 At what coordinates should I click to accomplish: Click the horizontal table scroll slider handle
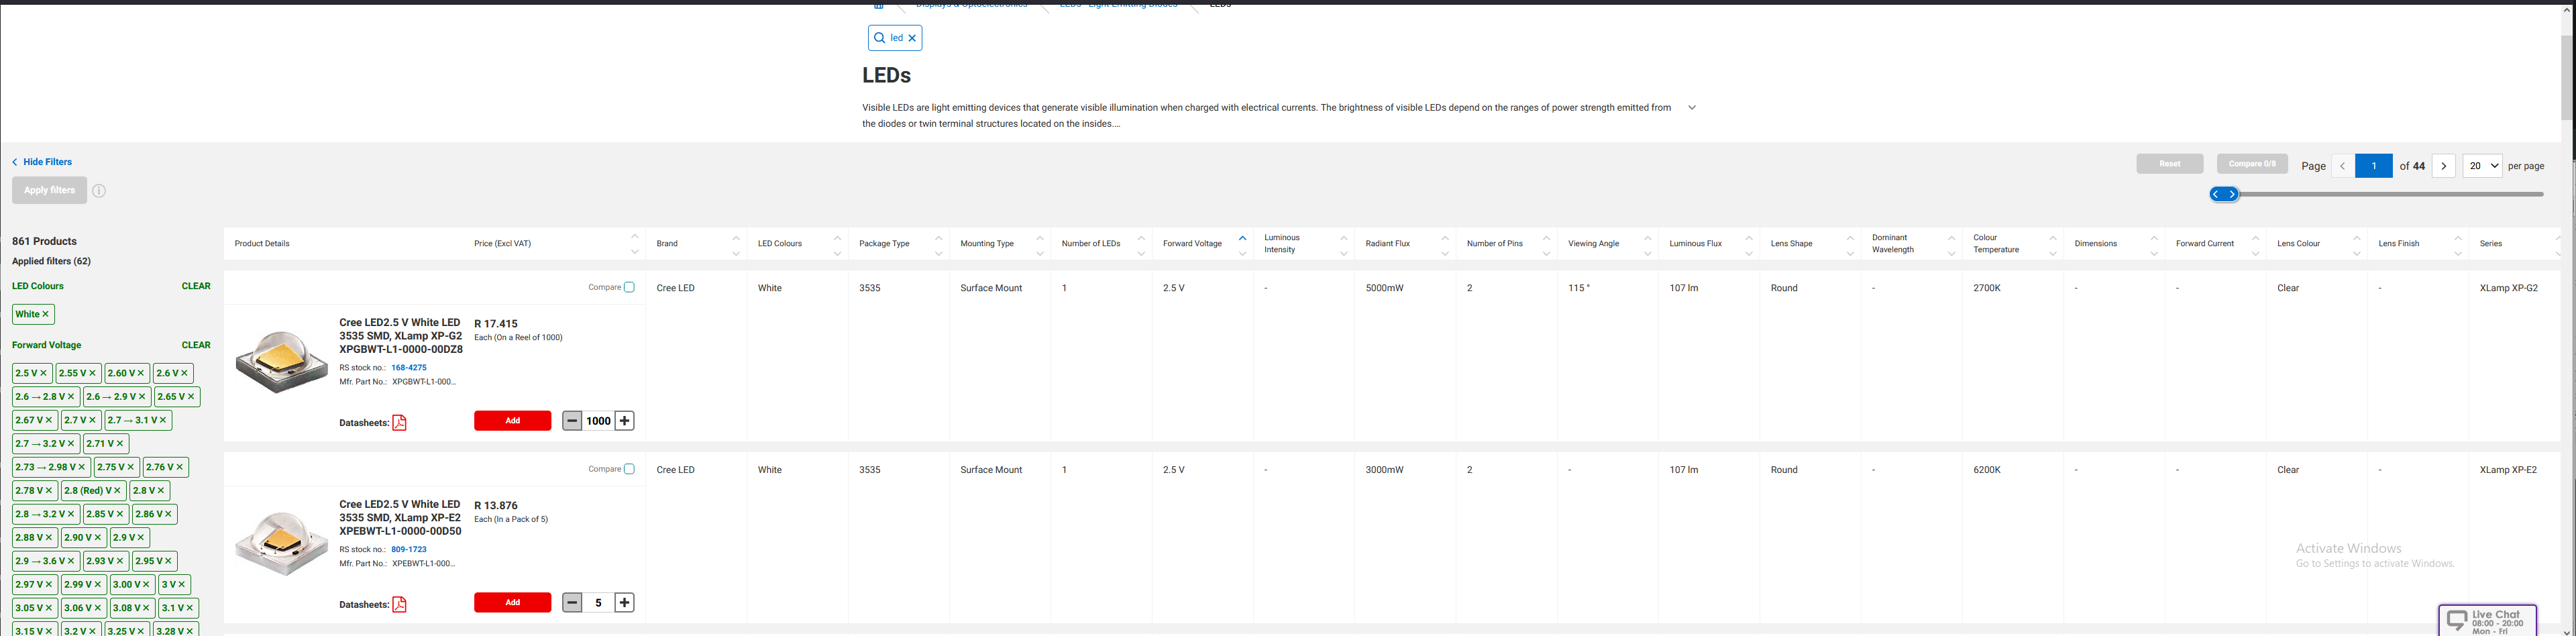click(x=2224, y=194)
